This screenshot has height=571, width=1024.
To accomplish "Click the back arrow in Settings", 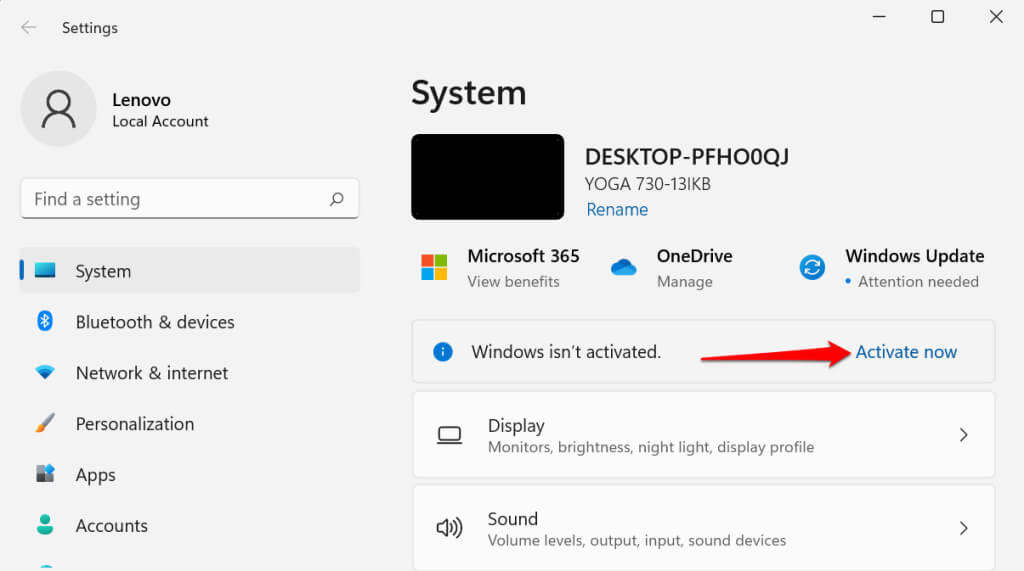I will click(x=28, y=28).
